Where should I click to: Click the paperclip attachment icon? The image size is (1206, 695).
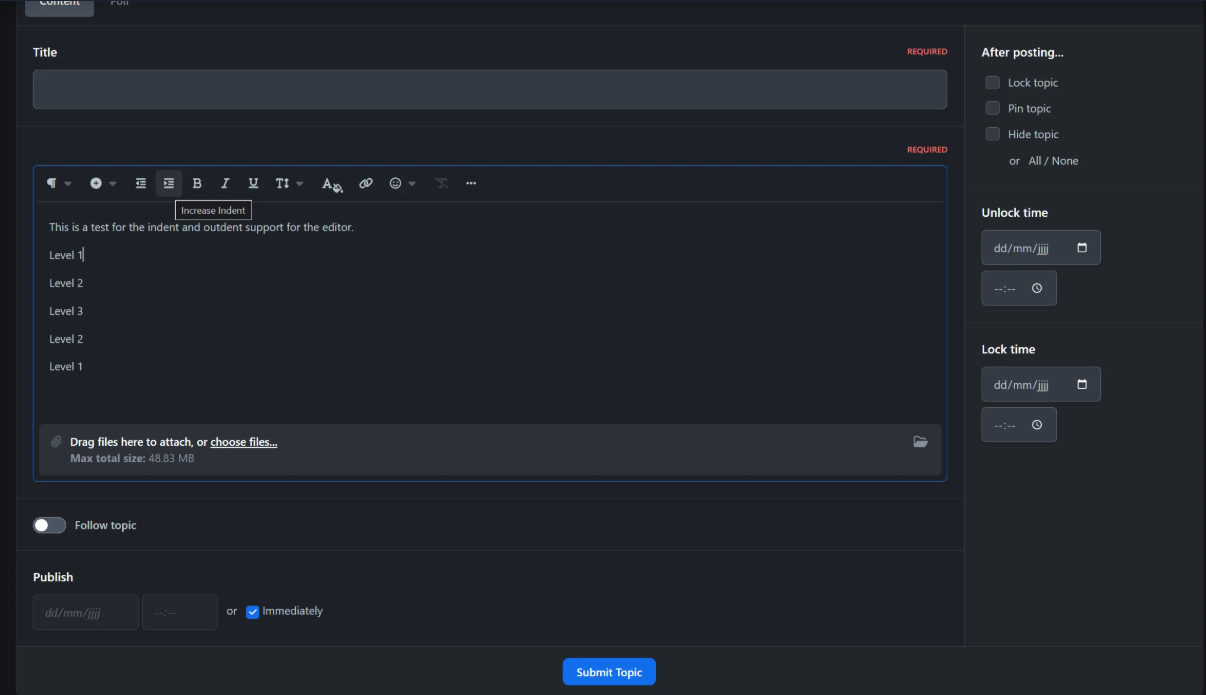pyautogui.click(x=56, y=441)
